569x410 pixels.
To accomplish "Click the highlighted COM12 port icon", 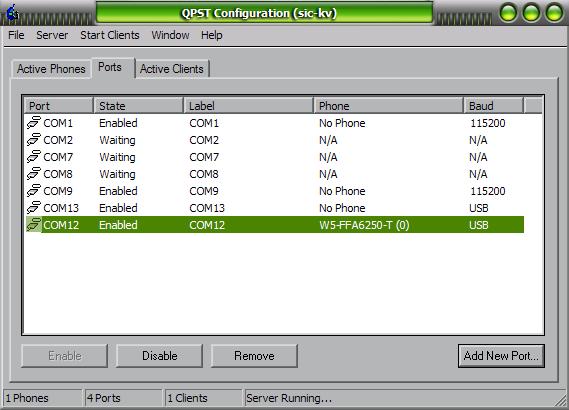I will (x=34, y=225).
